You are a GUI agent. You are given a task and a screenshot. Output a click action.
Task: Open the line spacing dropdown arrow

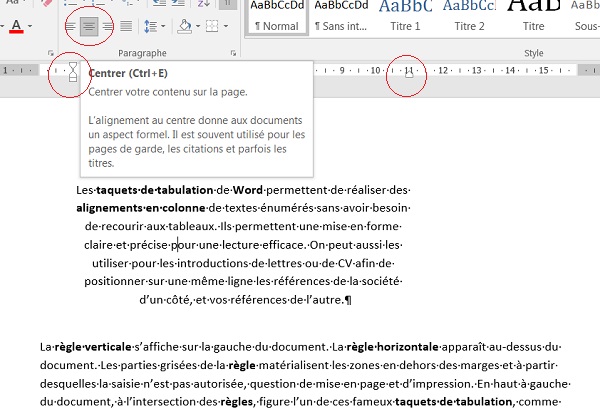pyautogui.click(x=163, y=26)
